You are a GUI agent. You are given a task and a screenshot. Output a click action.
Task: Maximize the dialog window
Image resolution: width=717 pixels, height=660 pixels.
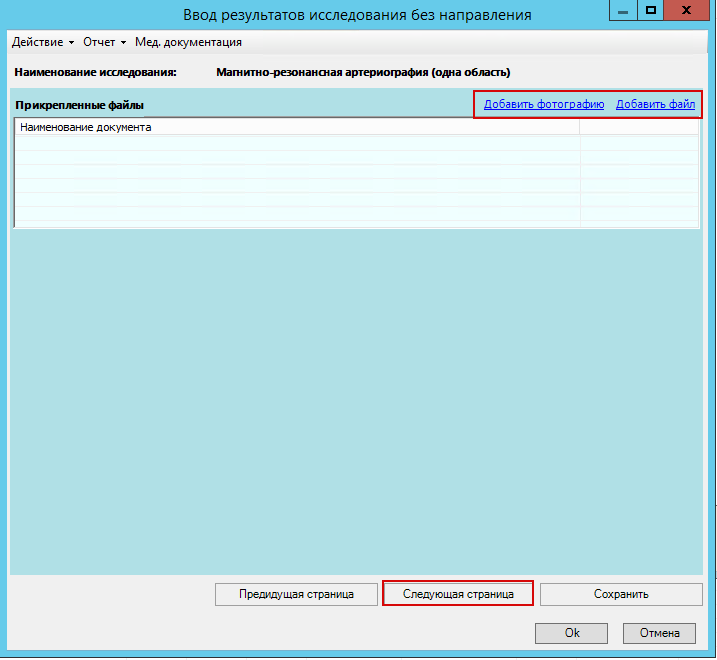point(650,11)
